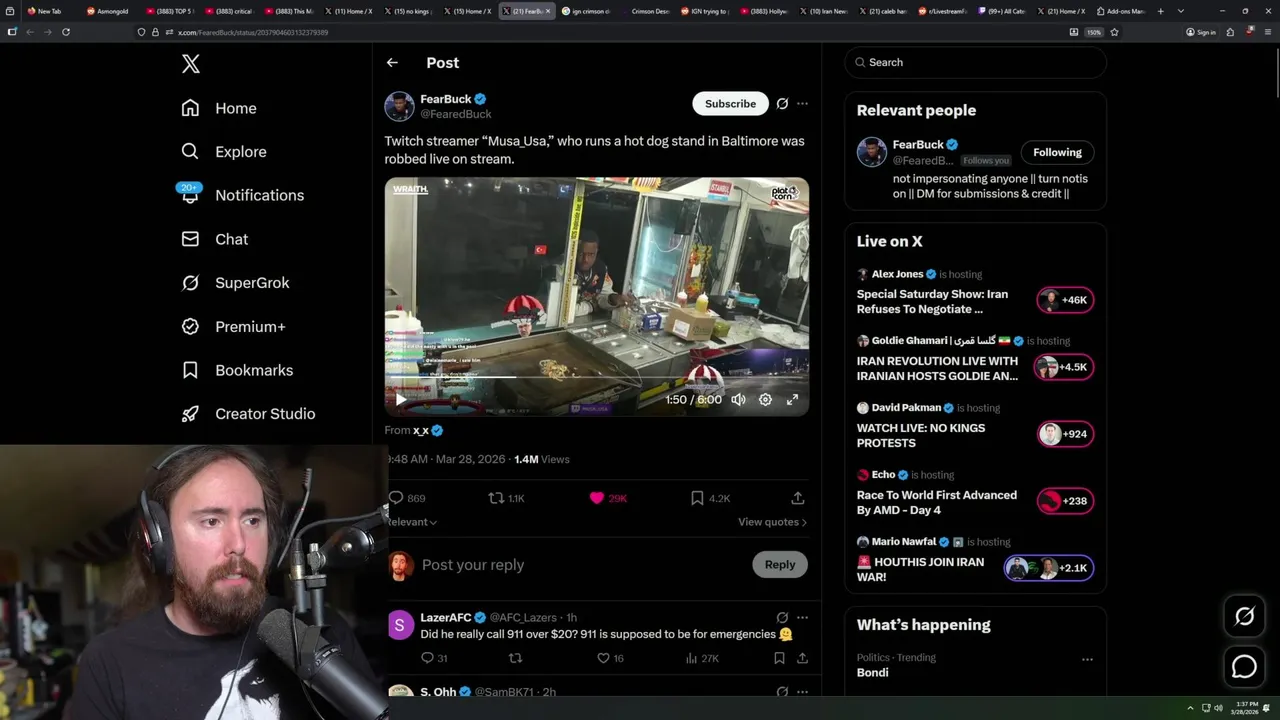Open Chat in sidebar
This screenshot has width=1280, height=720.
pyautogui.click(x=215, y=239)
